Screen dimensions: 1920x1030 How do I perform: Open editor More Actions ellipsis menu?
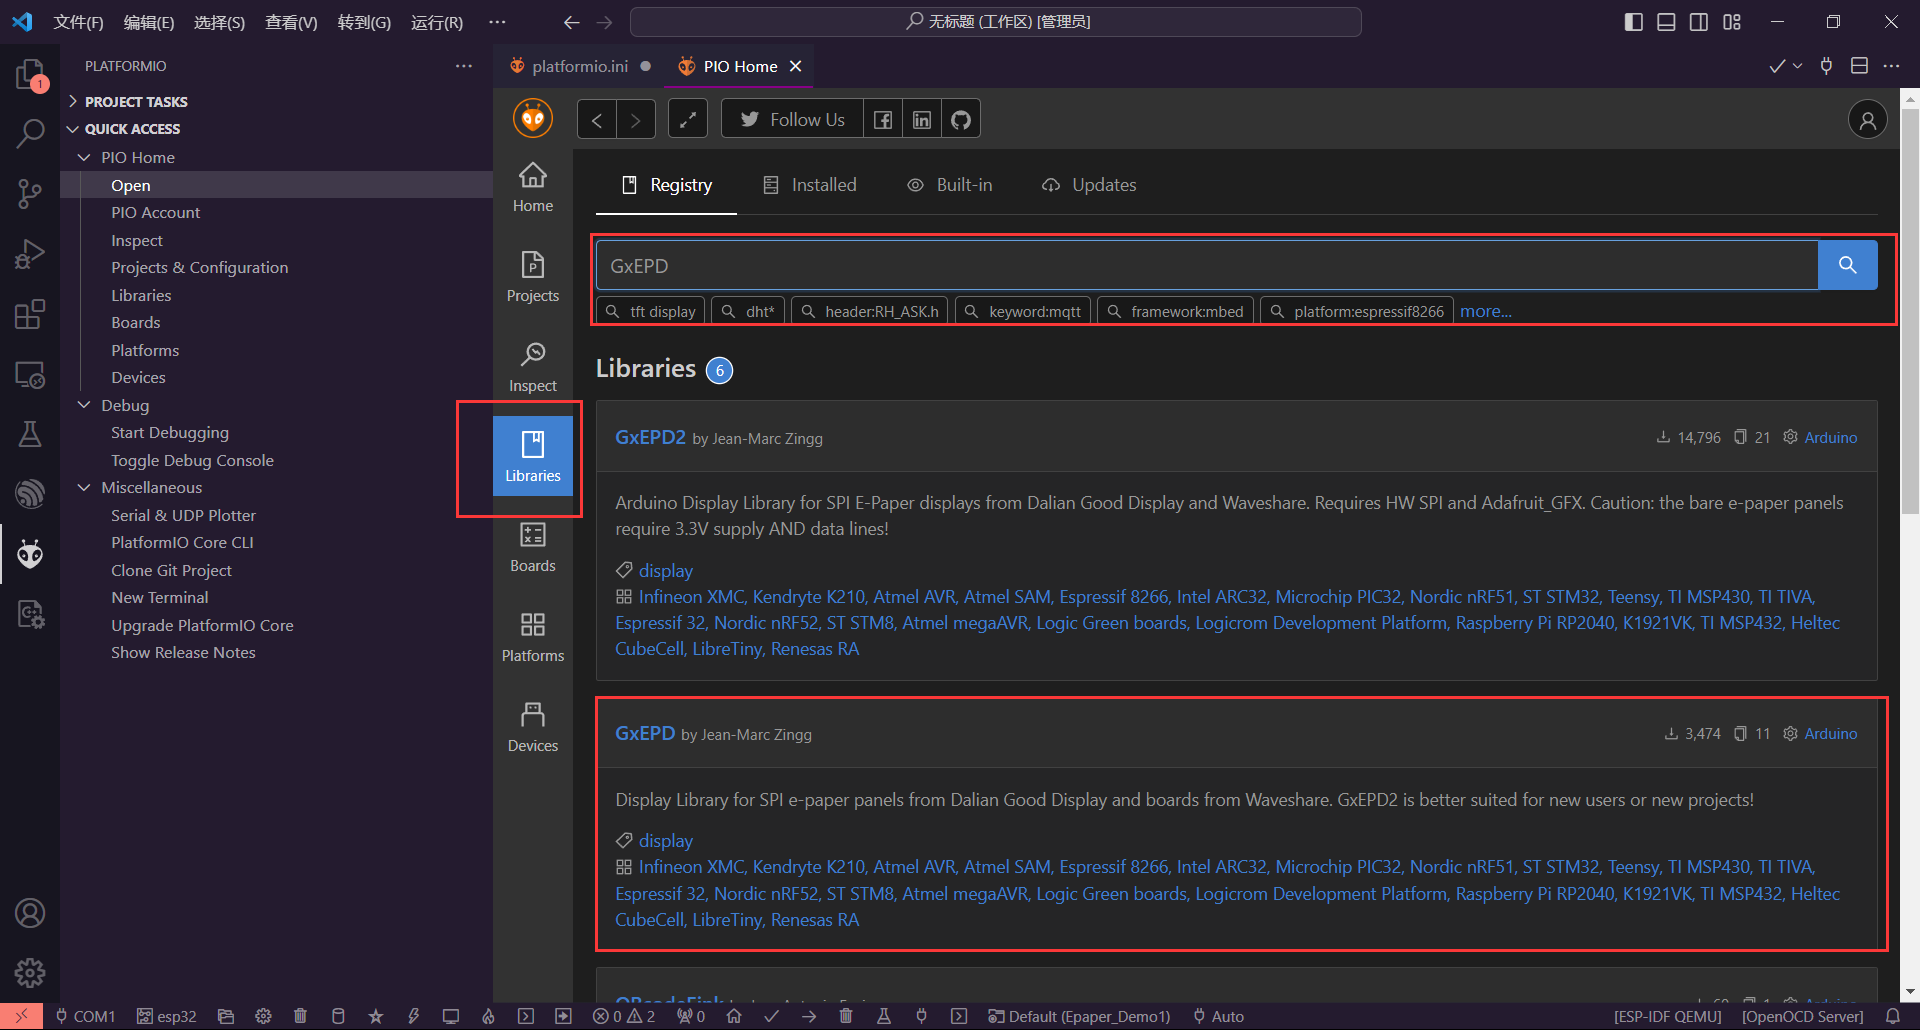(1891, 66)
